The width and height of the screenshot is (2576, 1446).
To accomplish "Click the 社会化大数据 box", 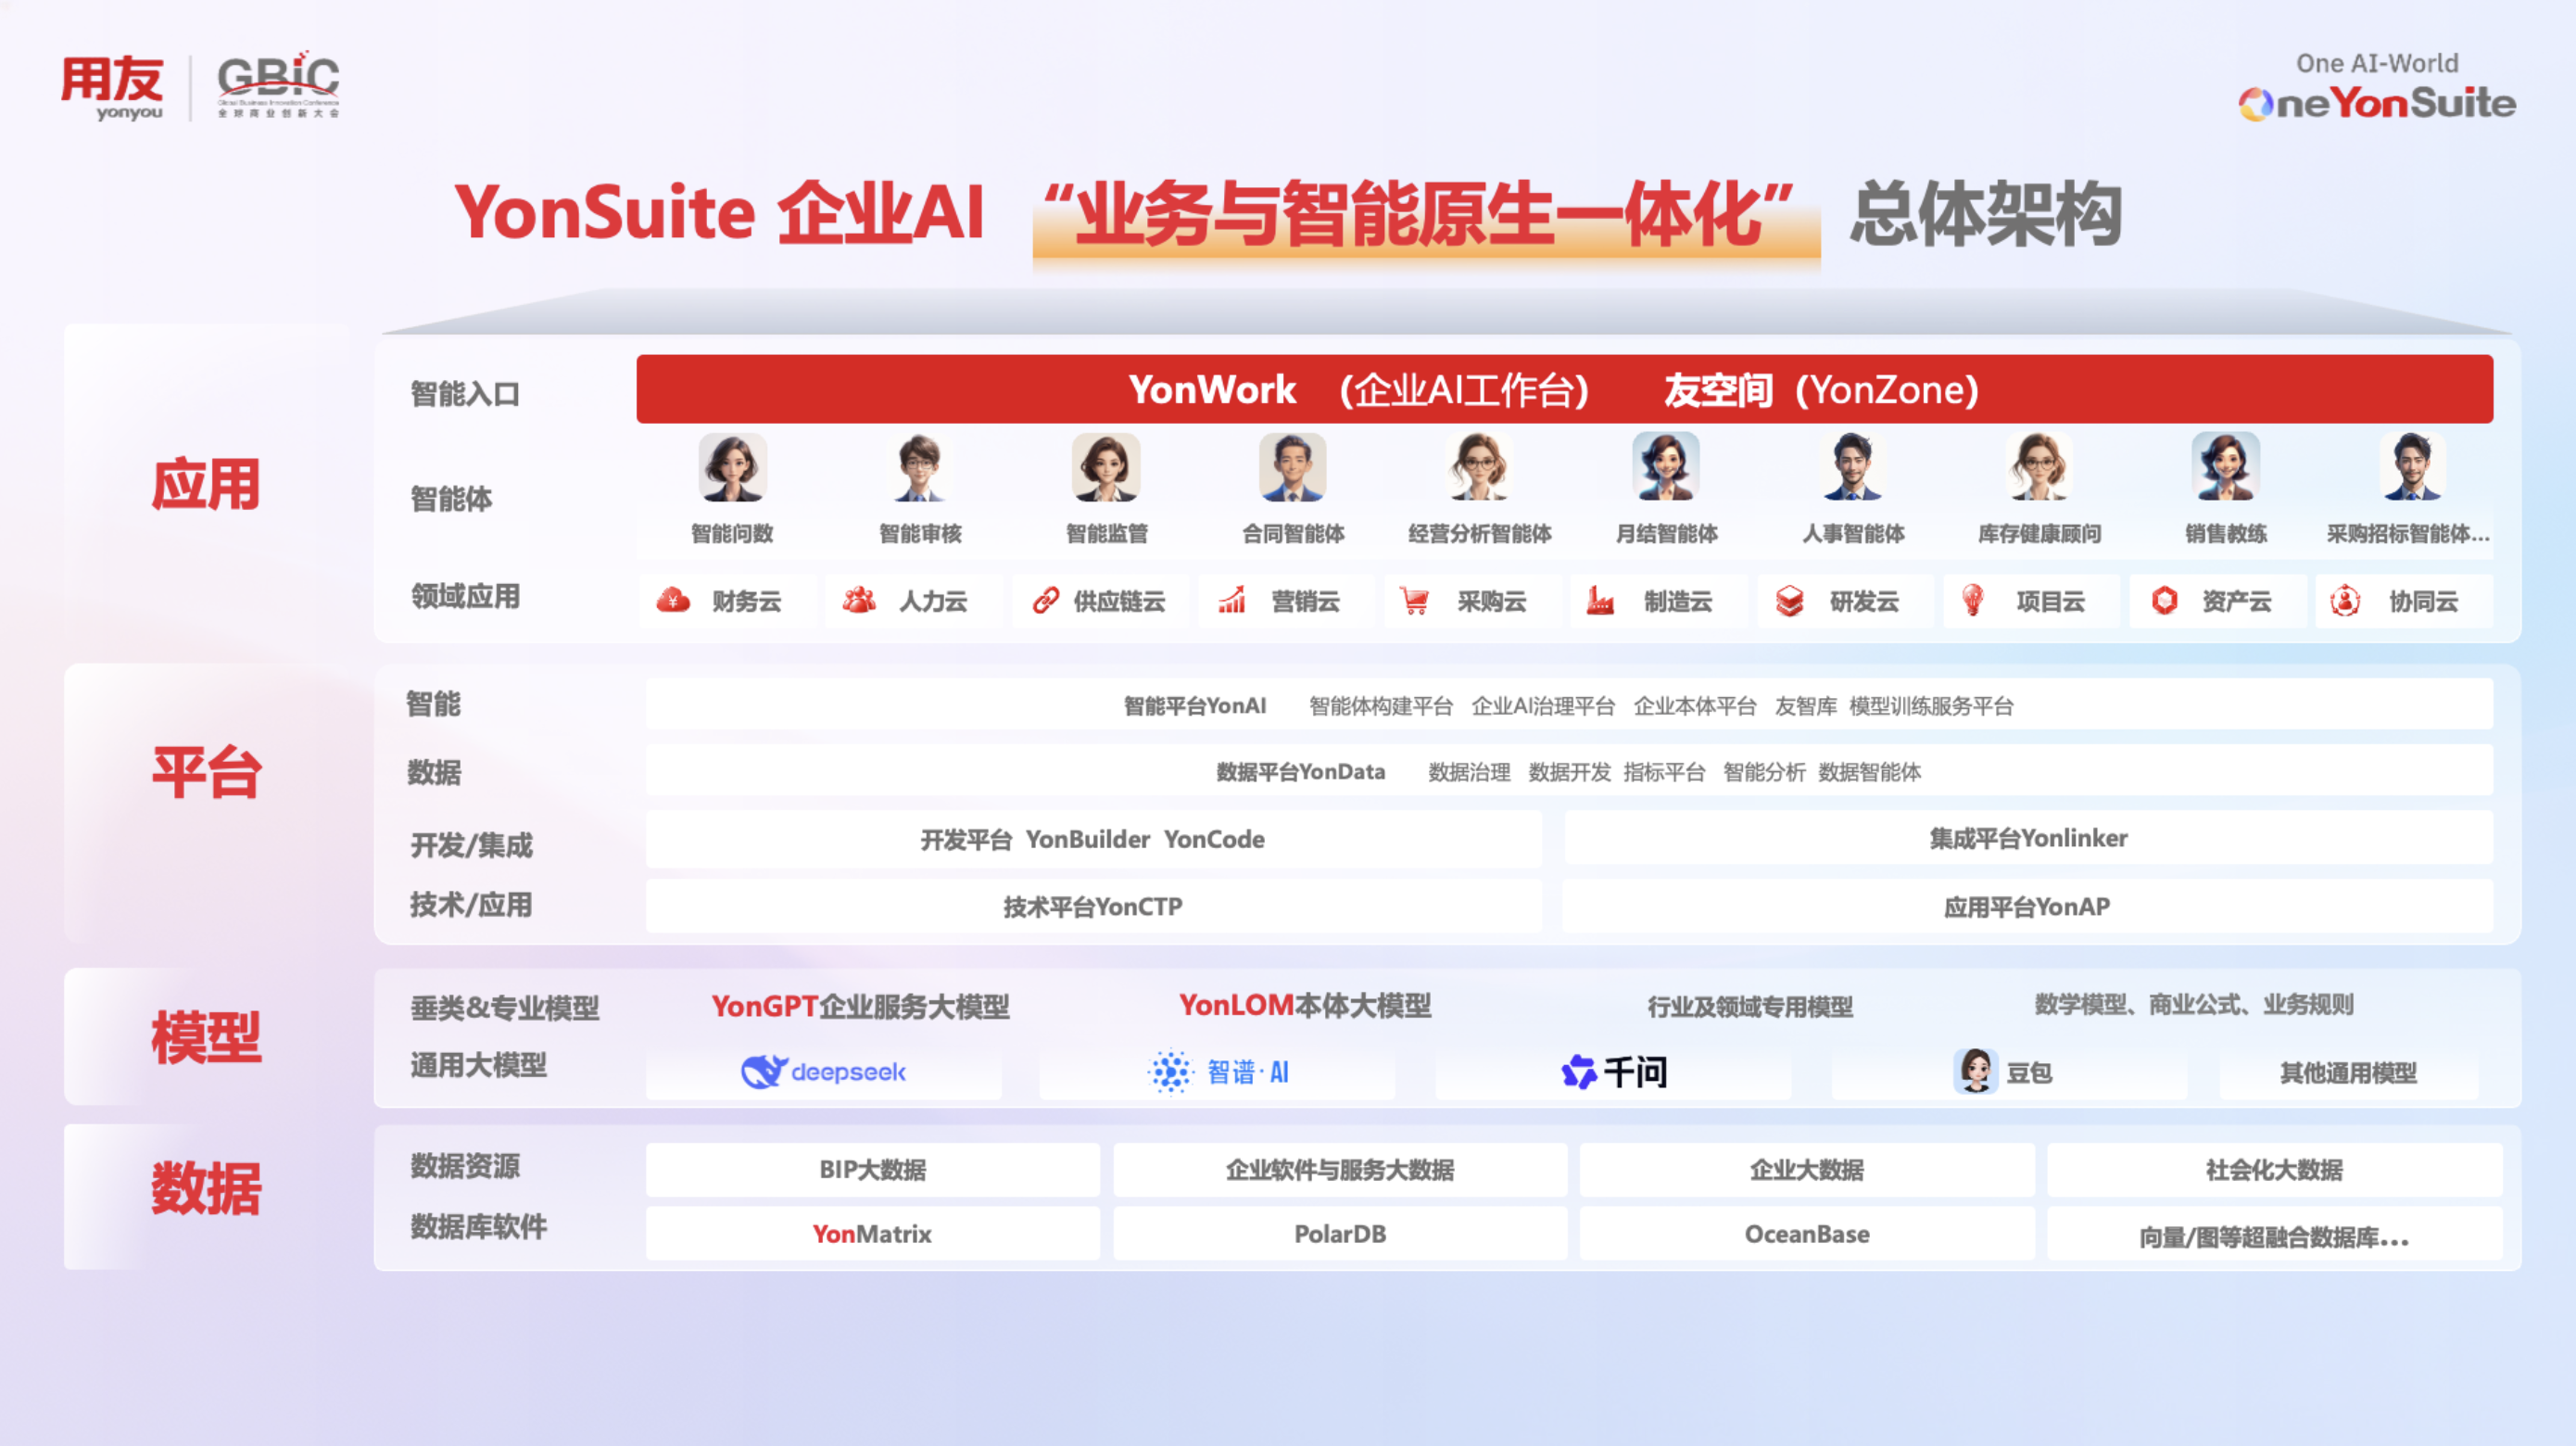I will (2275, 1170).
